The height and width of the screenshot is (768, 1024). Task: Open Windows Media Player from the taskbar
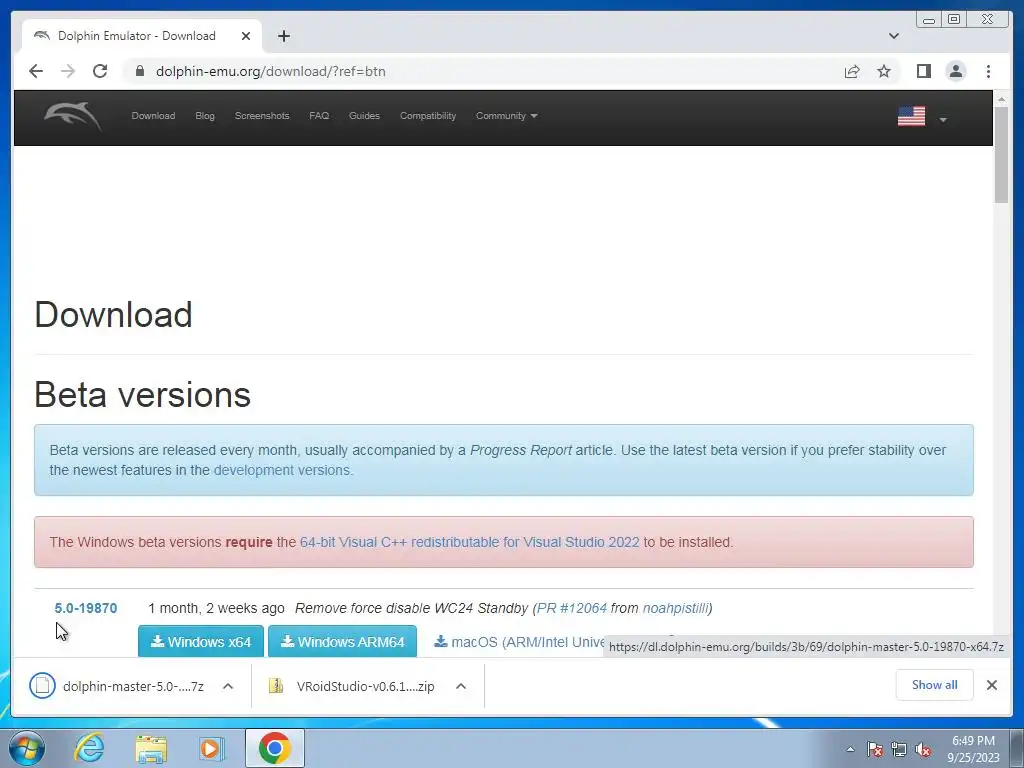coord(210,748)
